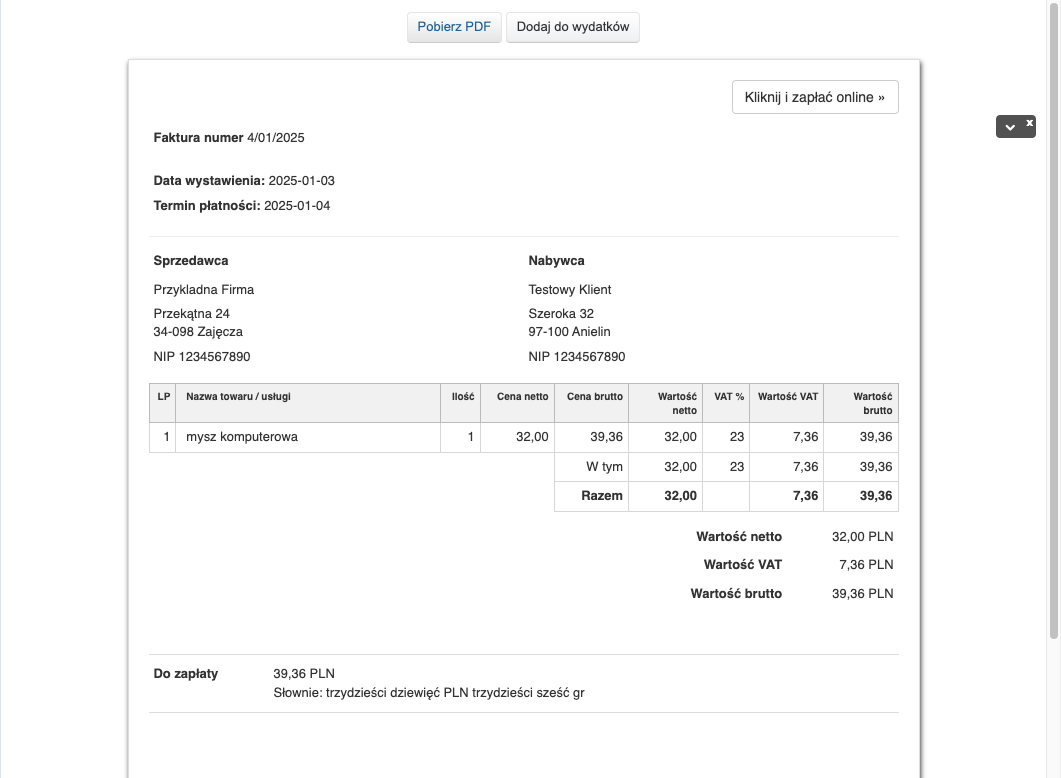The height and width of the screenshot is (778, 1061).
Task: Click Dodaj do wydatków button
Action: click(572, 27)
